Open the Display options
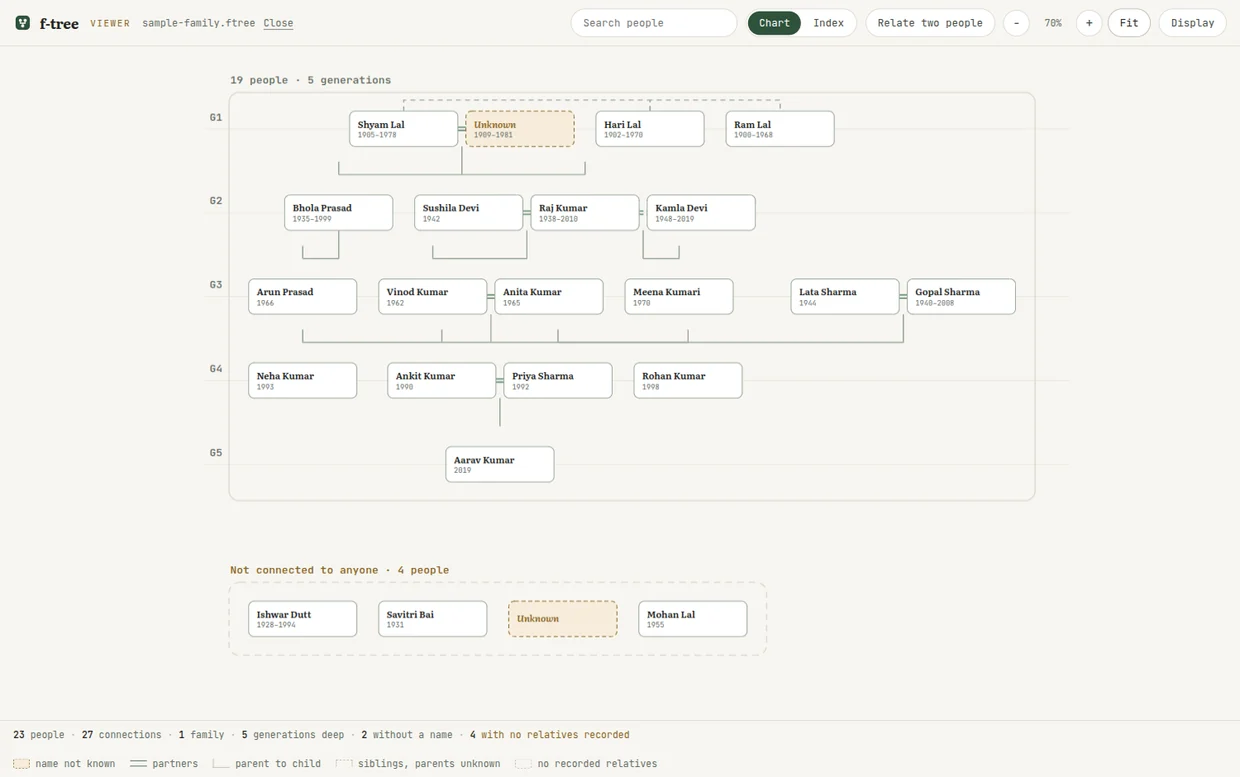Viewport: 1240px width, 777px height. [x=1192, y=23]
